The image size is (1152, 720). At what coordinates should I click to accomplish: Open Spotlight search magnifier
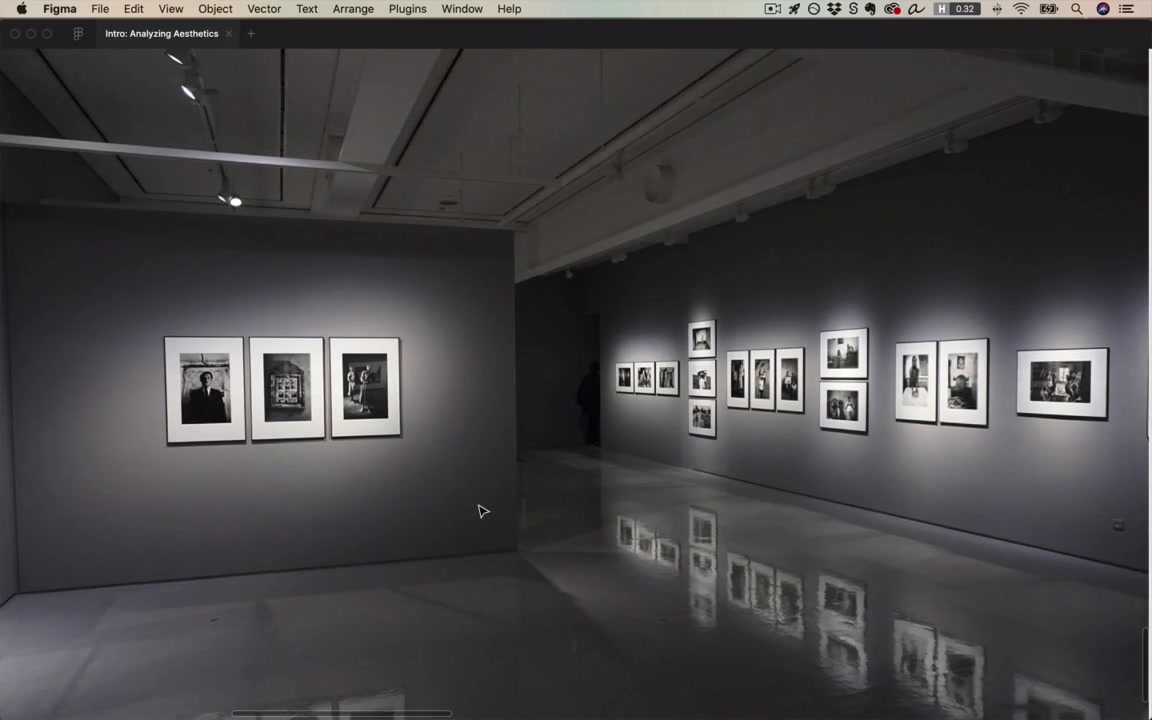pyautogui.click(x=1076, y=9)
